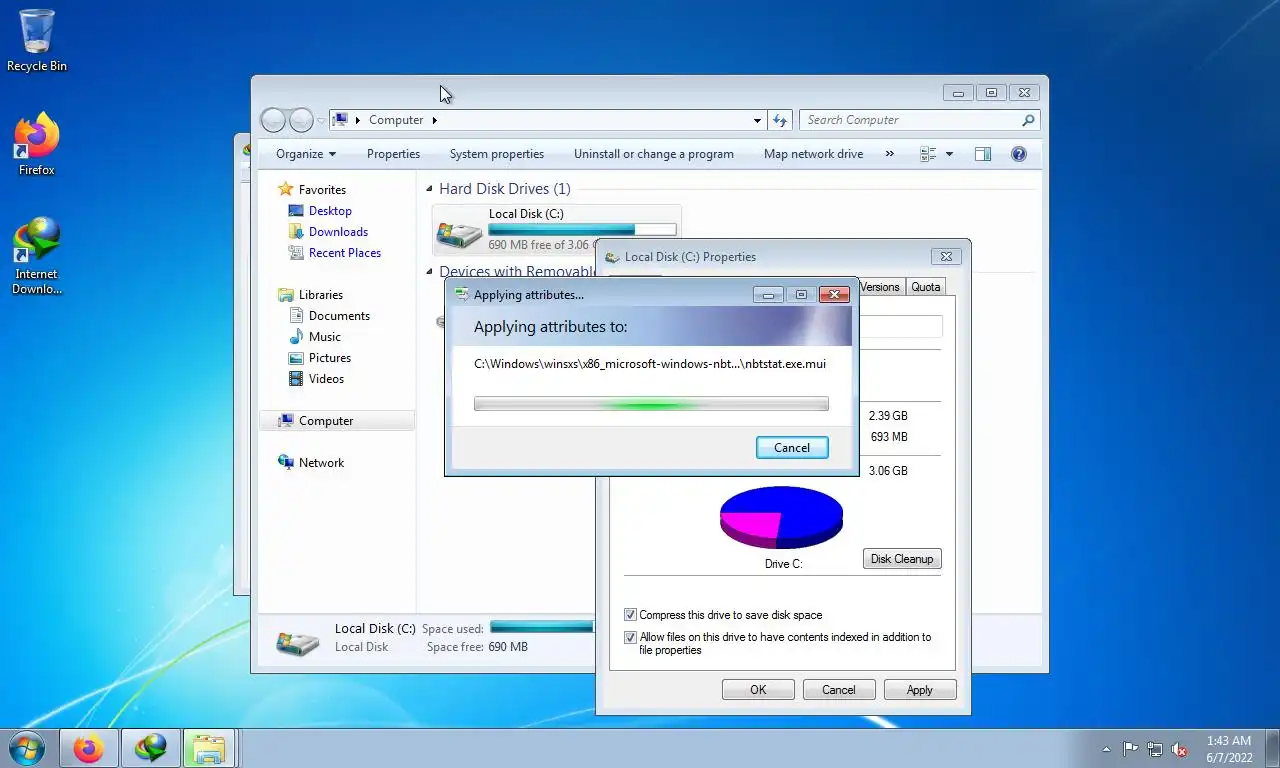The image size is (1280, 768).
Task: Click Apply in Local Disk Properties
Action: (919, 690)
